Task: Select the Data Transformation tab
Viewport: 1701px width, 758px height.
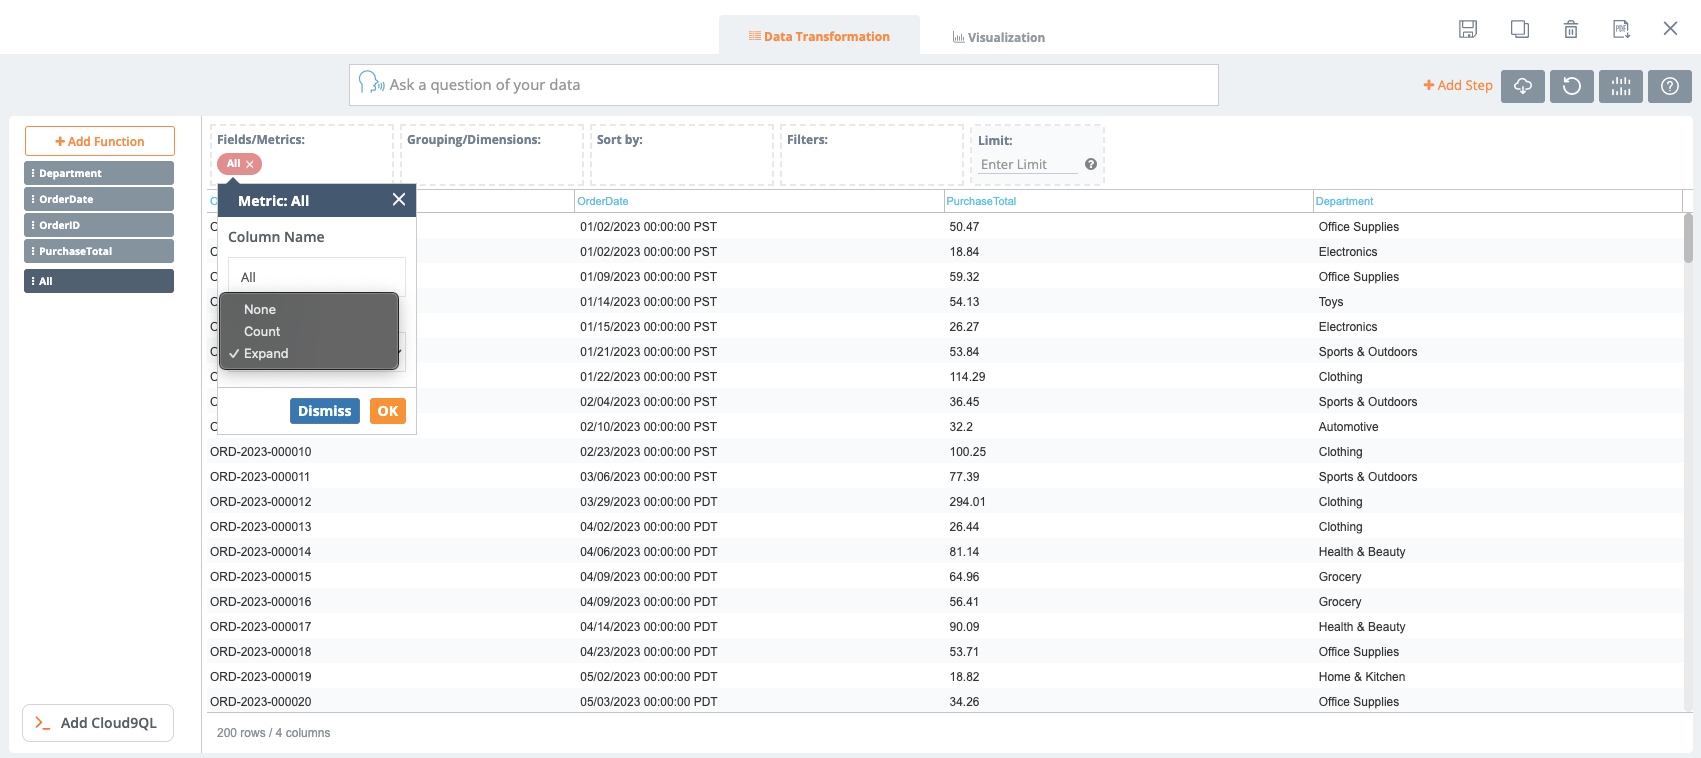Action: tap(819, 37)
